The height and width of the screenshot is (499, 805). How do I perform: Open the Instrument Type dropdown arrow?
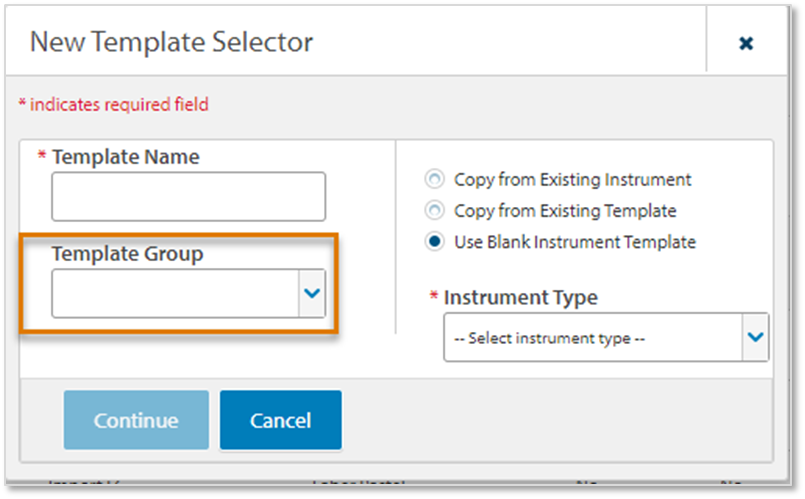pyautogui.click(x=756, y=338)
